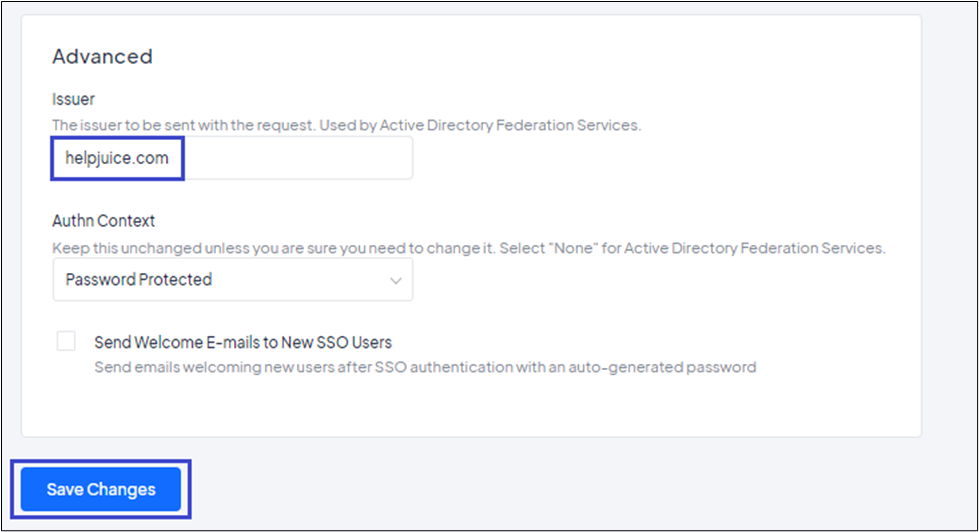Click the "Advanced" section heading
The width and height of the screenshot is (979, 532).
pyautogui.click(x=102, y=56)
